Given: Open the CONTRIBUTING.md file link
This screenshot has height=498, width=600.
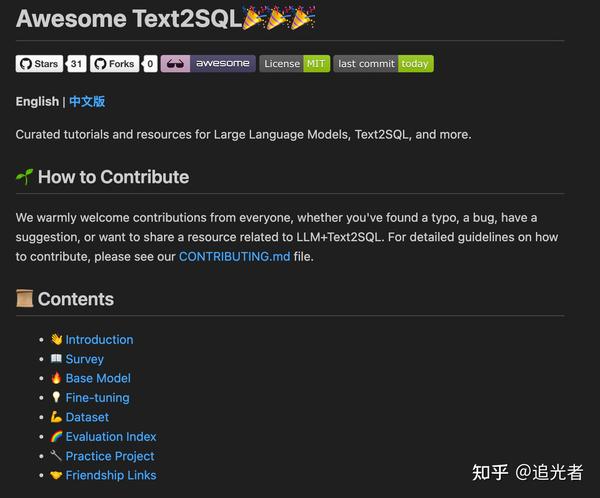Looking at the screenshot, I should 235,256.
